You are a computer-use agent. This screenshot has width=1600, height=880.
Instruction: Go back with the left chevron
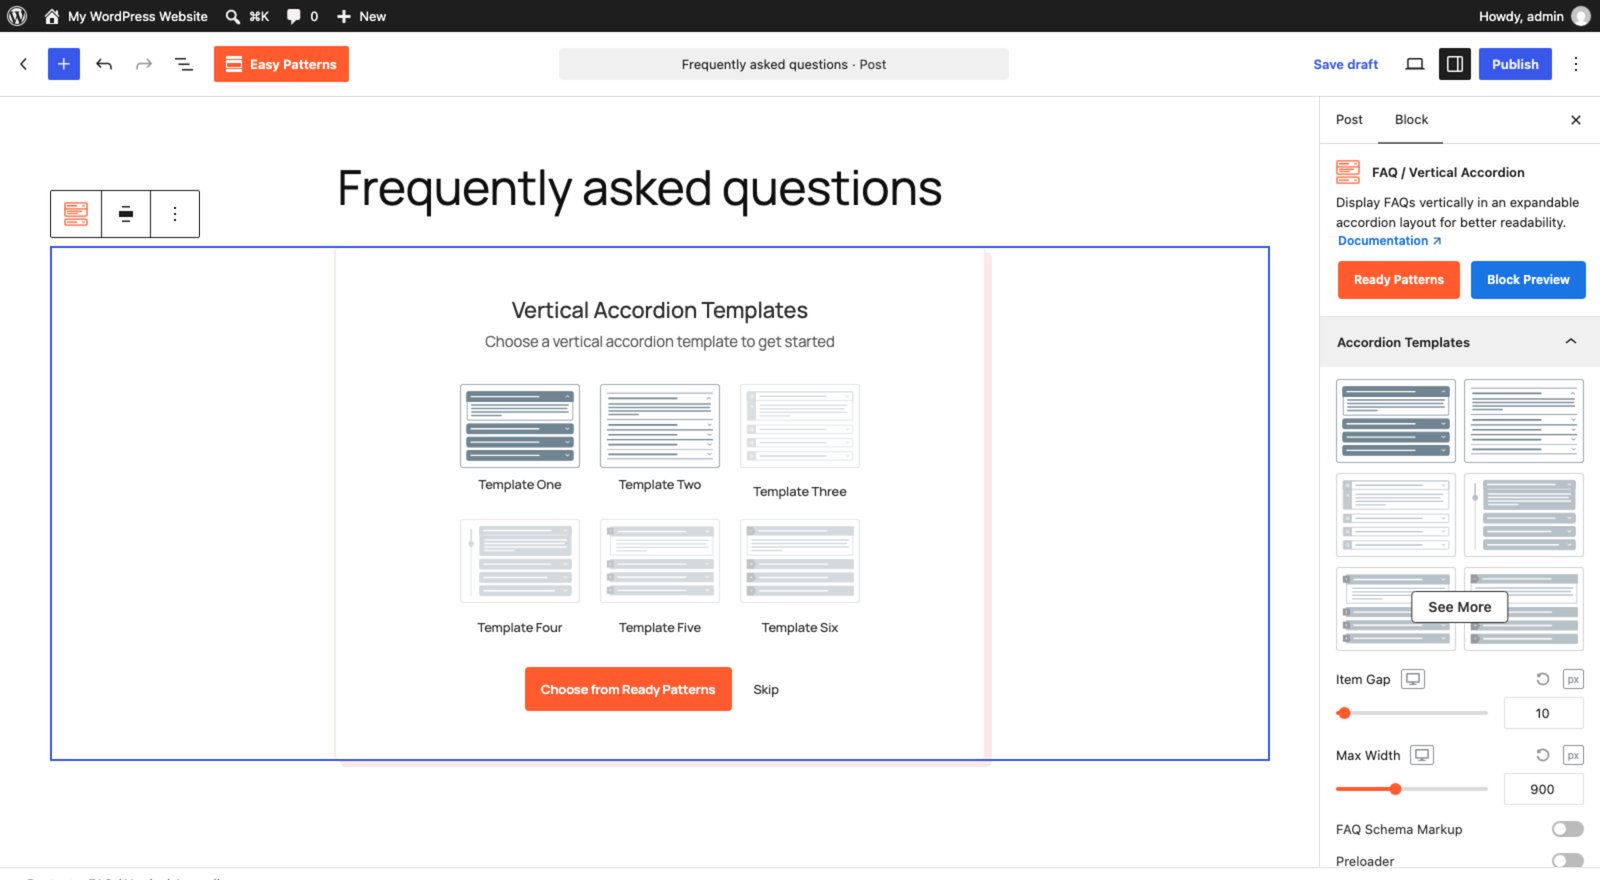point(24,64)
